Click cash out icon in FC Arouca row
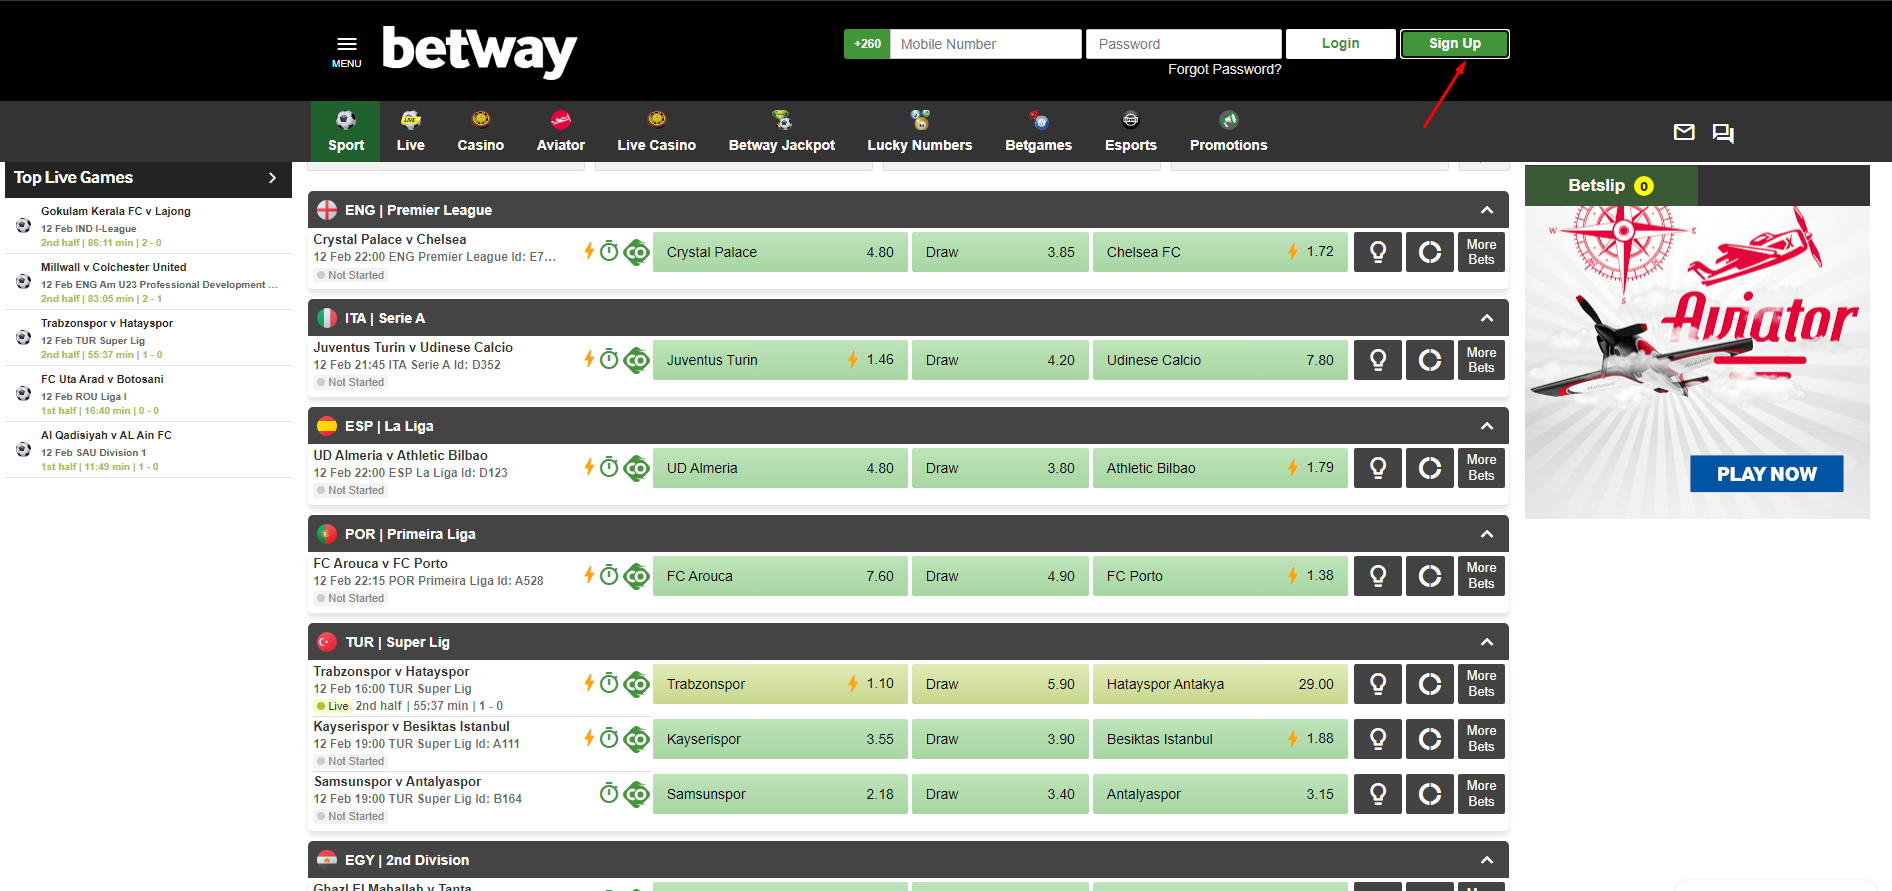 637,576
